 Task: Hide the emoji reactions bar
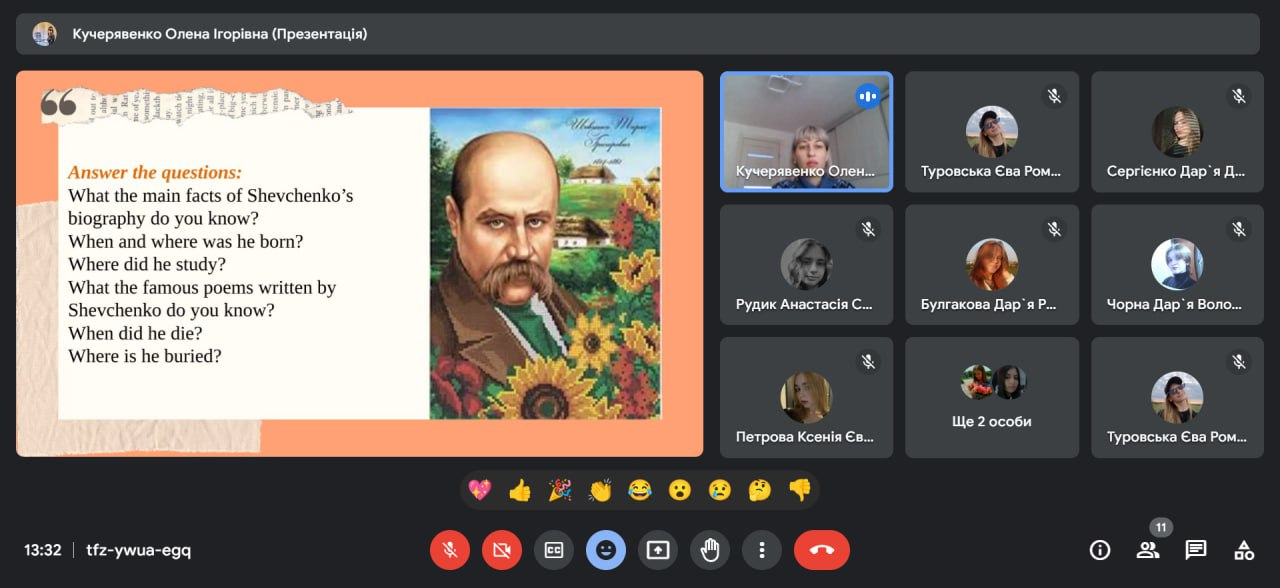606,550
